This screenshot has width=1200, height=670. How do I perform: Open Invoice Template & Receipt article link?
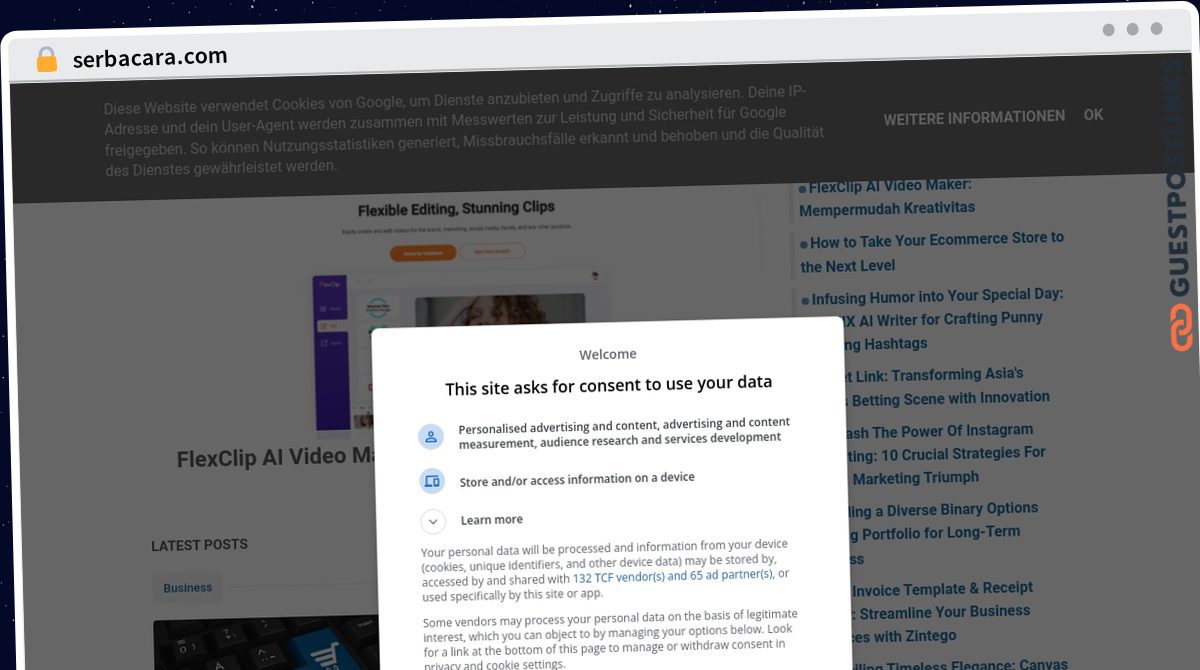click(x=940, y=611)
